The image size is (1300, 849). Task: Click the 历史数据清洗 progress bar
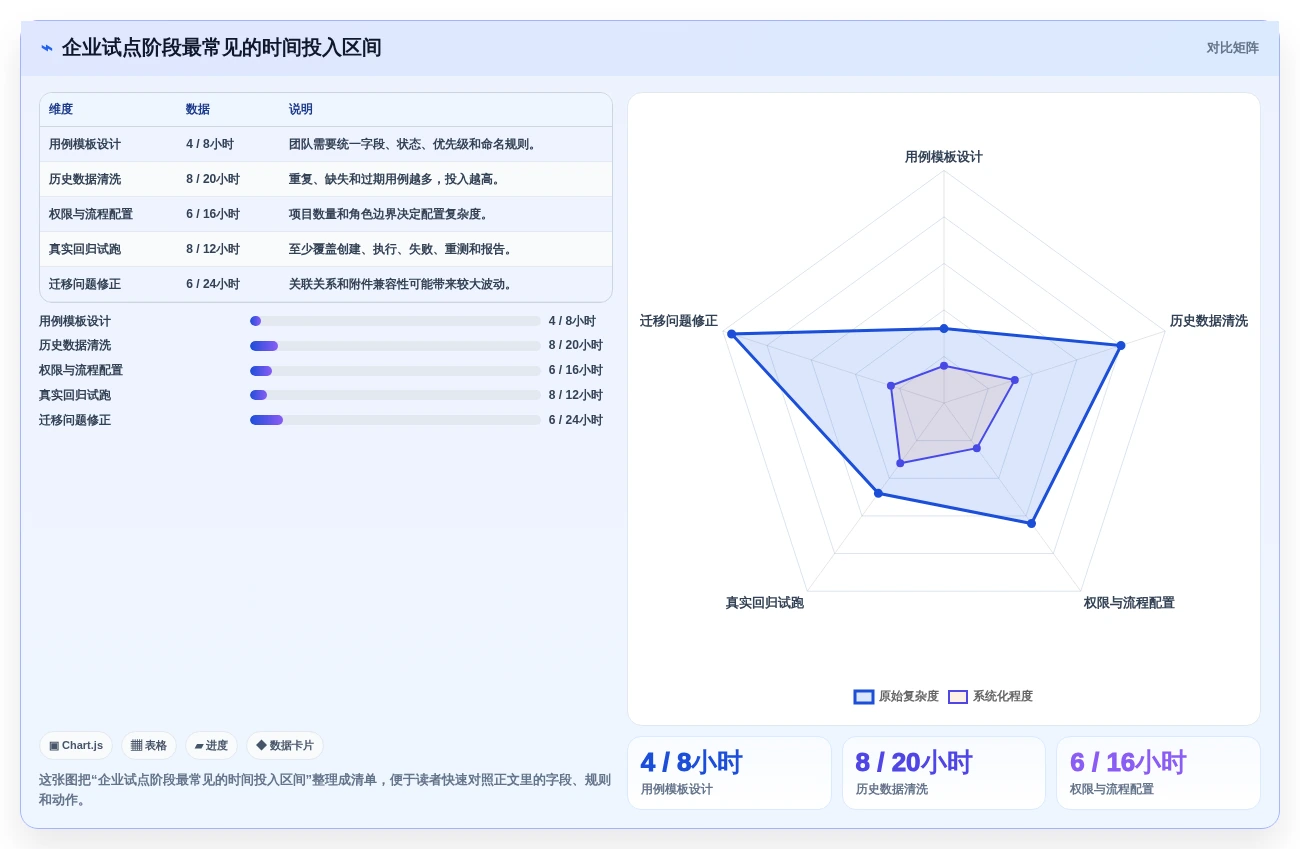click(x=395, y=346)
